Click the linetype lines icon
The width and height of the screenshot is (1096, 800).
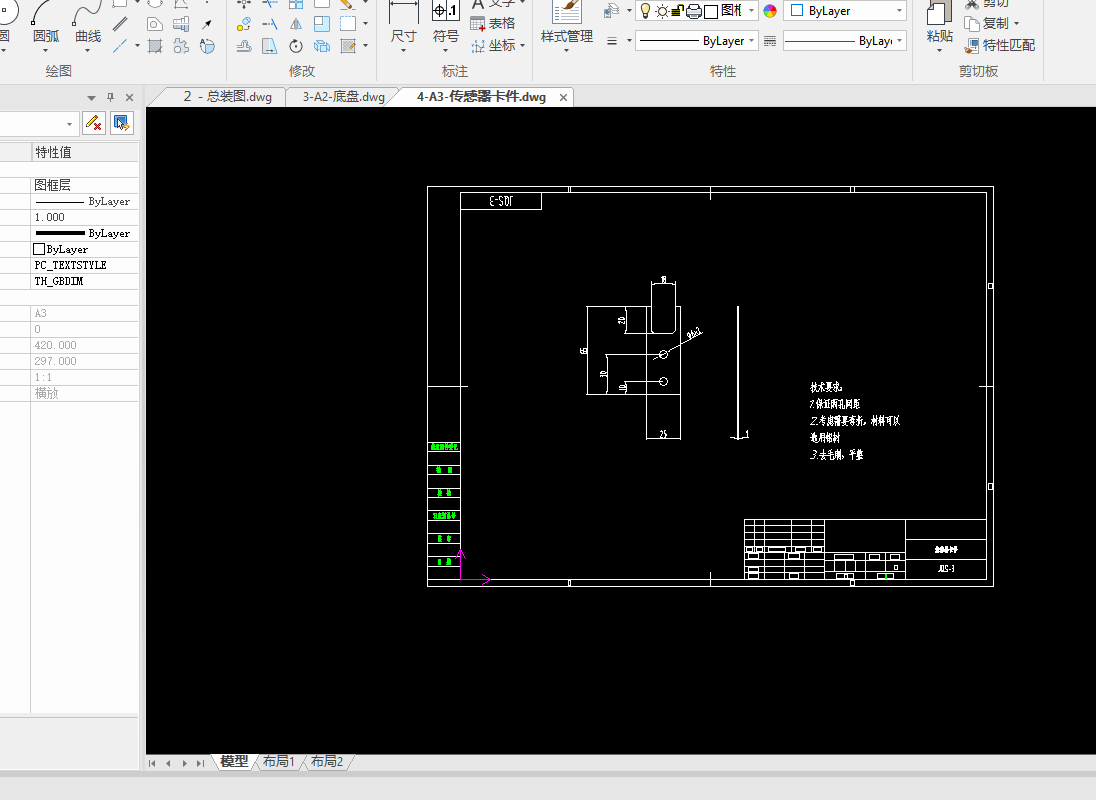612,41
